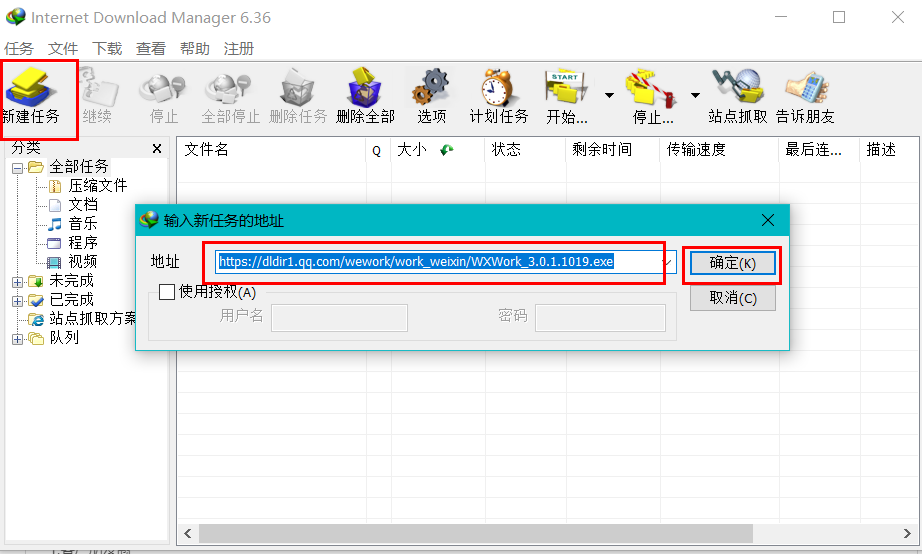Viewport: 922px width, 554px height.
Task: Sort by 剩余时间 column header
Action: click(613, 149)
